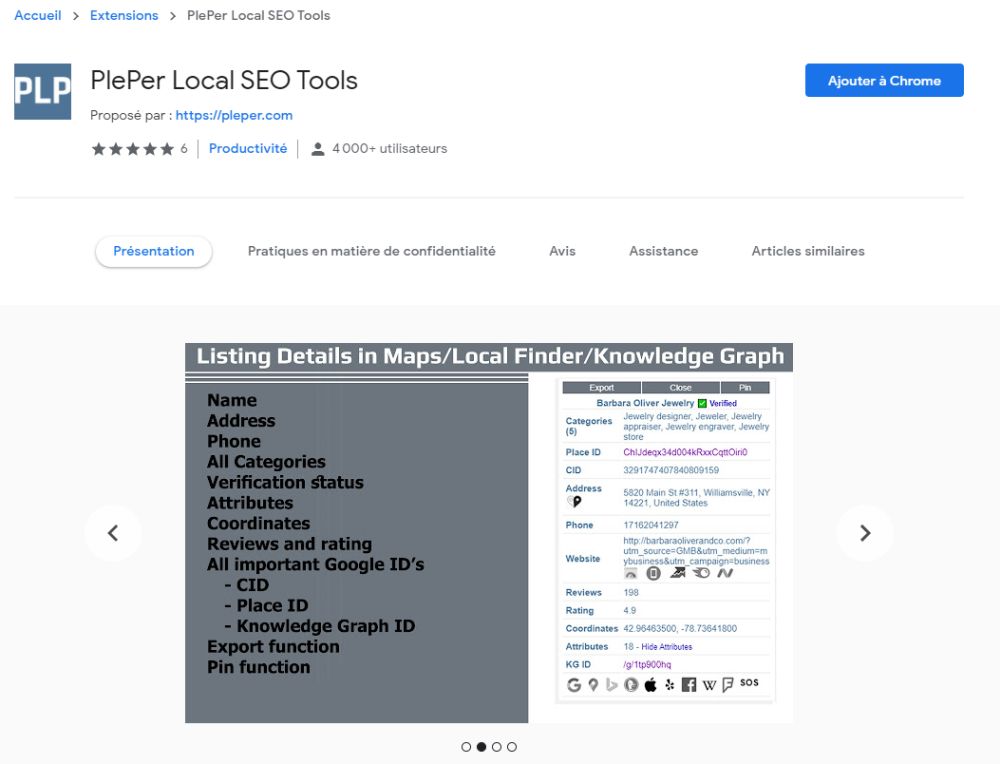Click arrow chart icon under Website URL
The image size is (1000, 764).
coord(677,573)
